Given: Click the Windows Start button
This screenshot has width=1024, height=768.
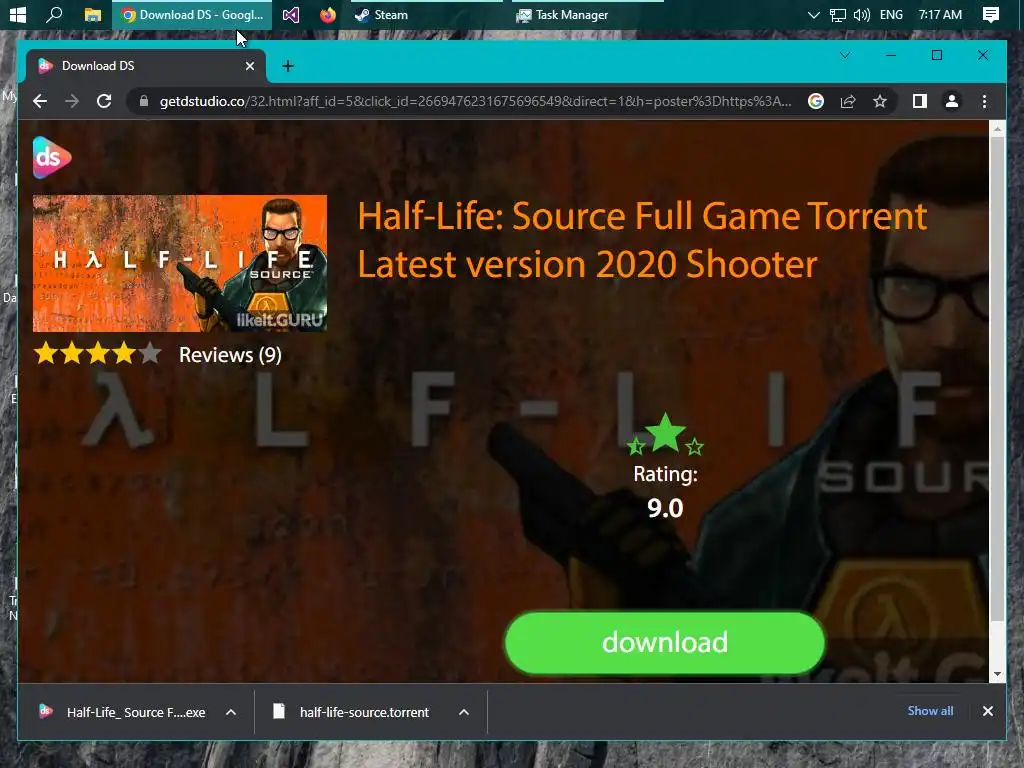Looking at the screenshot, I should [x=18, y=14].
